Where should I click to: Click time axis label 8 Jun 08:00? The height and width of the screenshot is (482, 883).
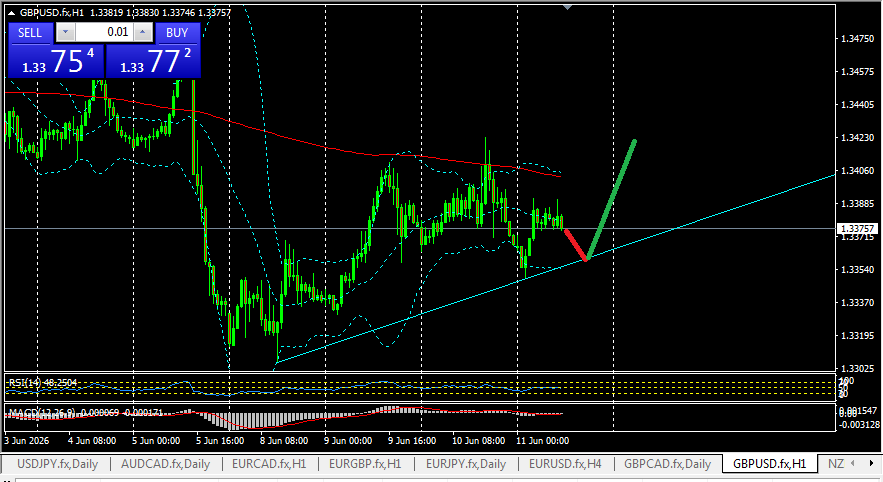point(284,441)
